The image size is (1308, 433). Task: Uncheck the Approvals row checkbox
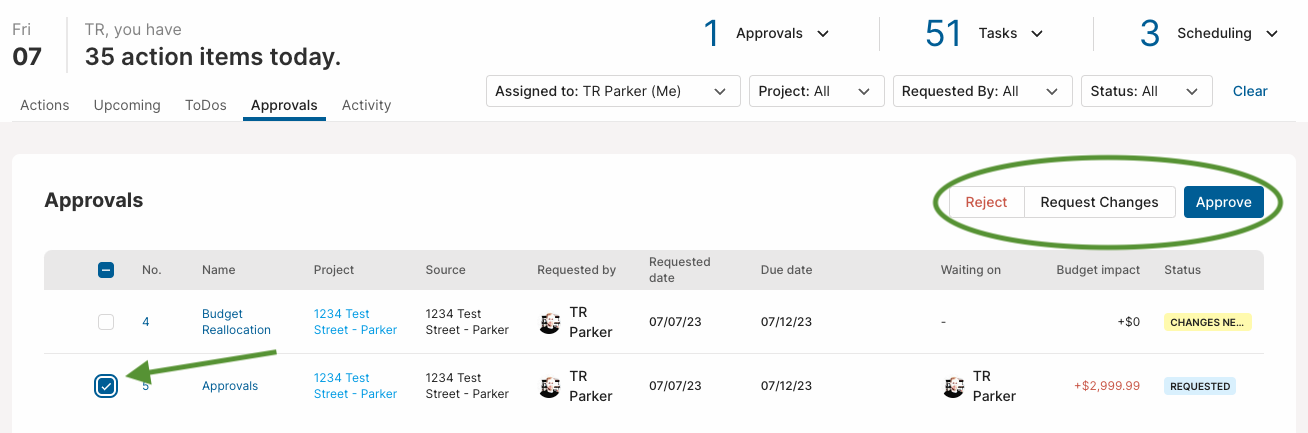click(106, 386)
